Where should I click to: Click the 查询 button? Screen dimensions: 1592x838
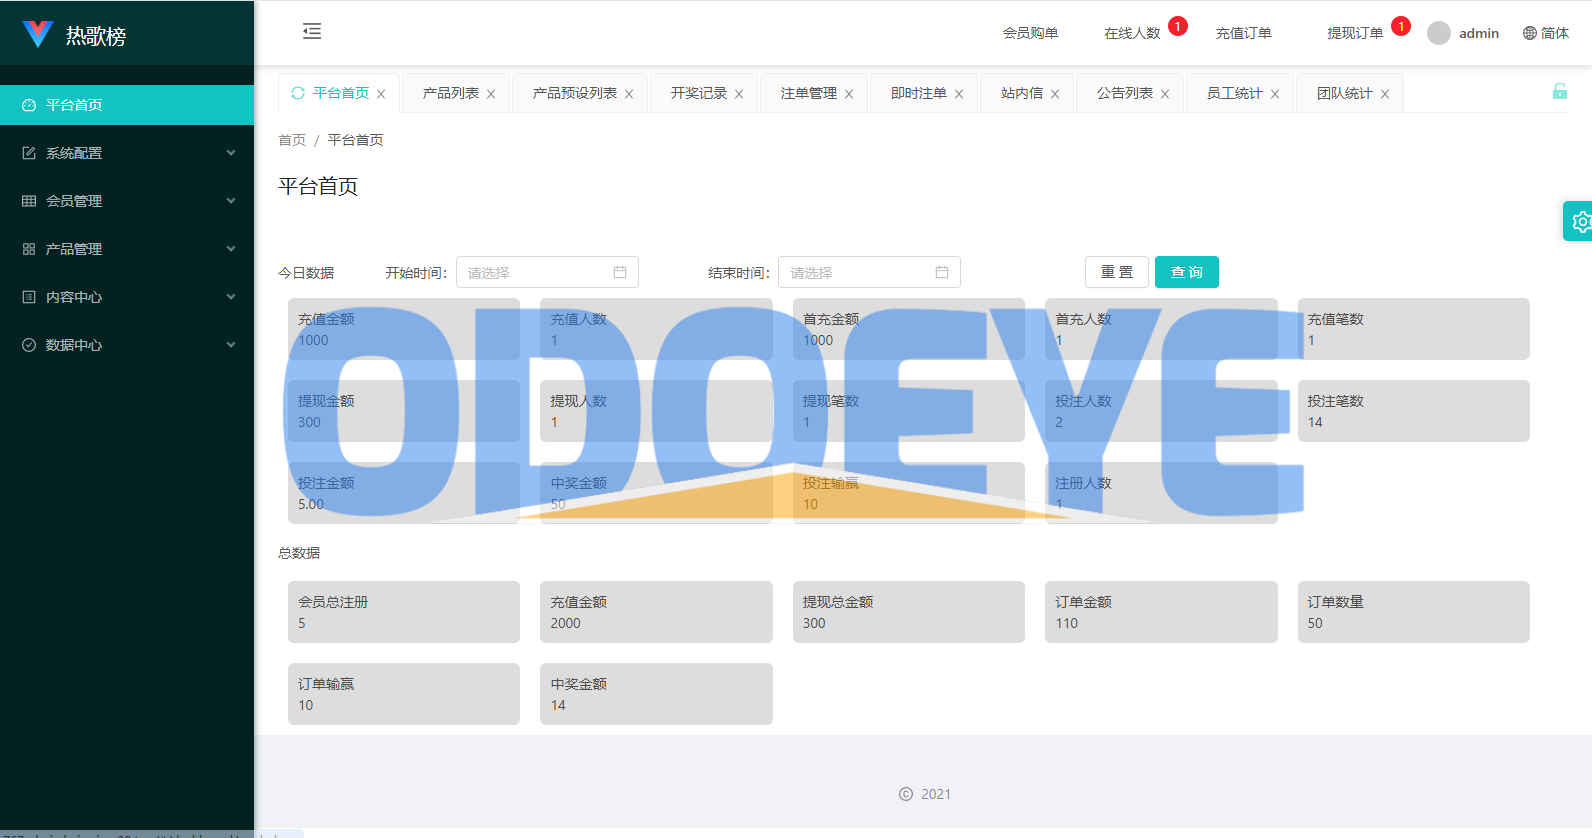click(1187, 272)
